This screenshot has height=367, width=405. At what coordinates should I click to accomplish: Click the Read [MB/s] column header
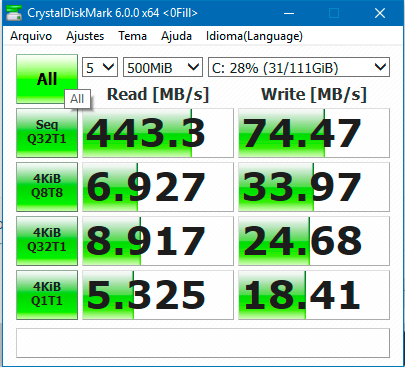(158, 94)
